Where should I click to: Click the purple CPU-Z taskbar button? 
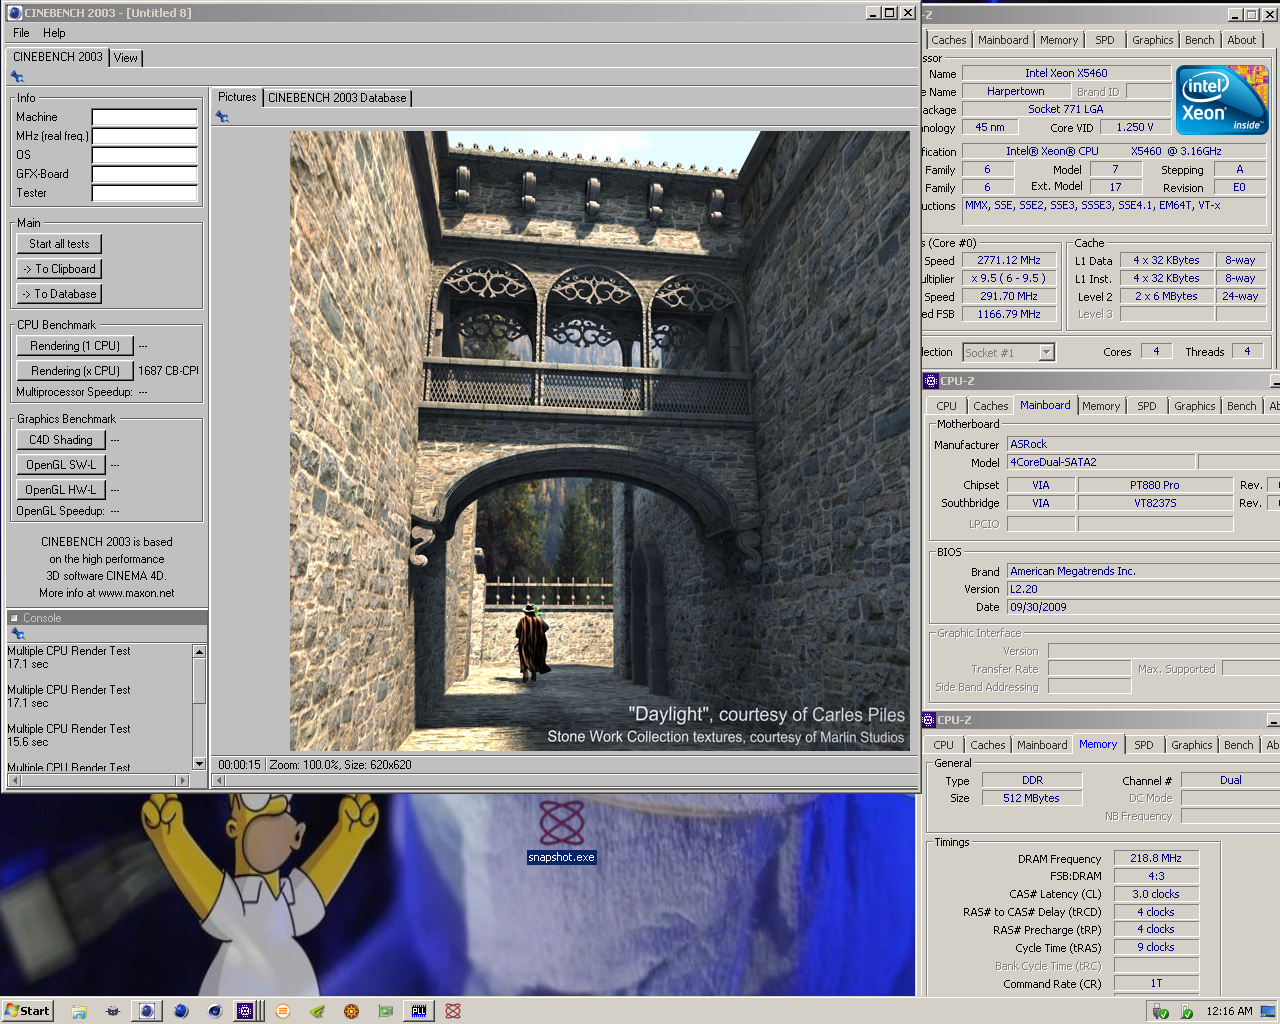[245, 1011]
